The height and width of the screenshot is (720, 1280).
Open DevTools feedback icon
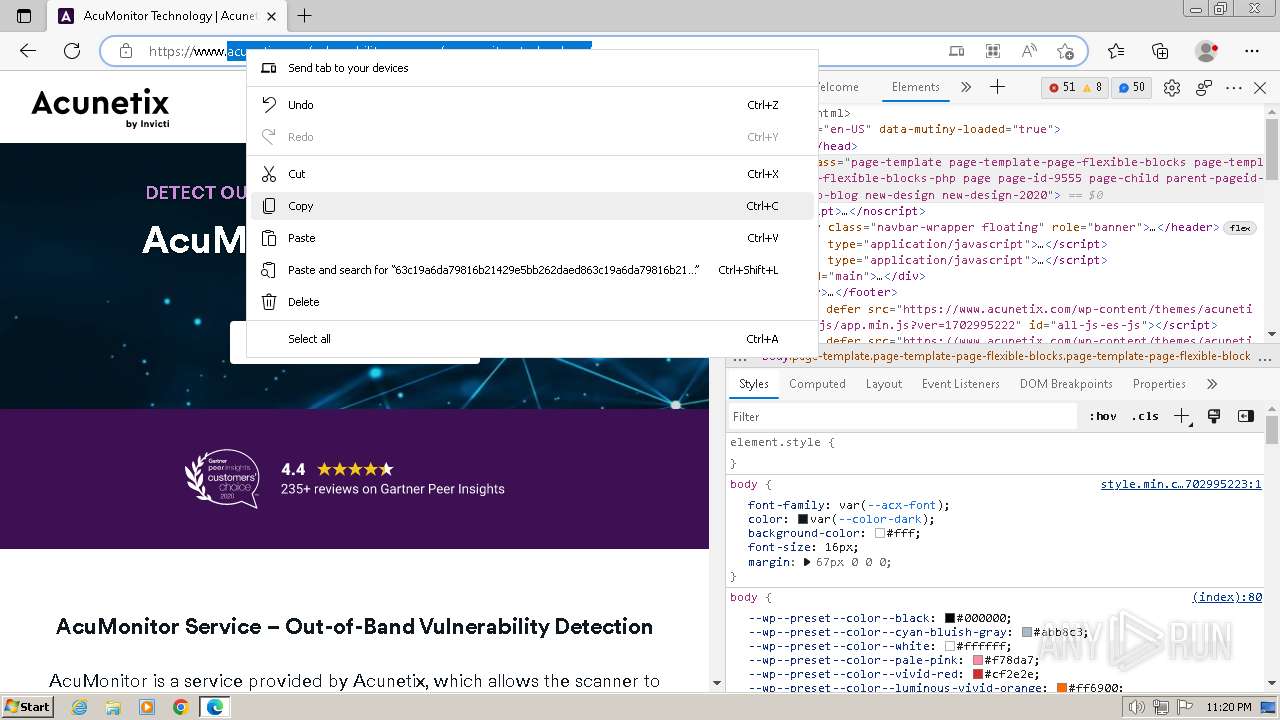click(1204, 88)
